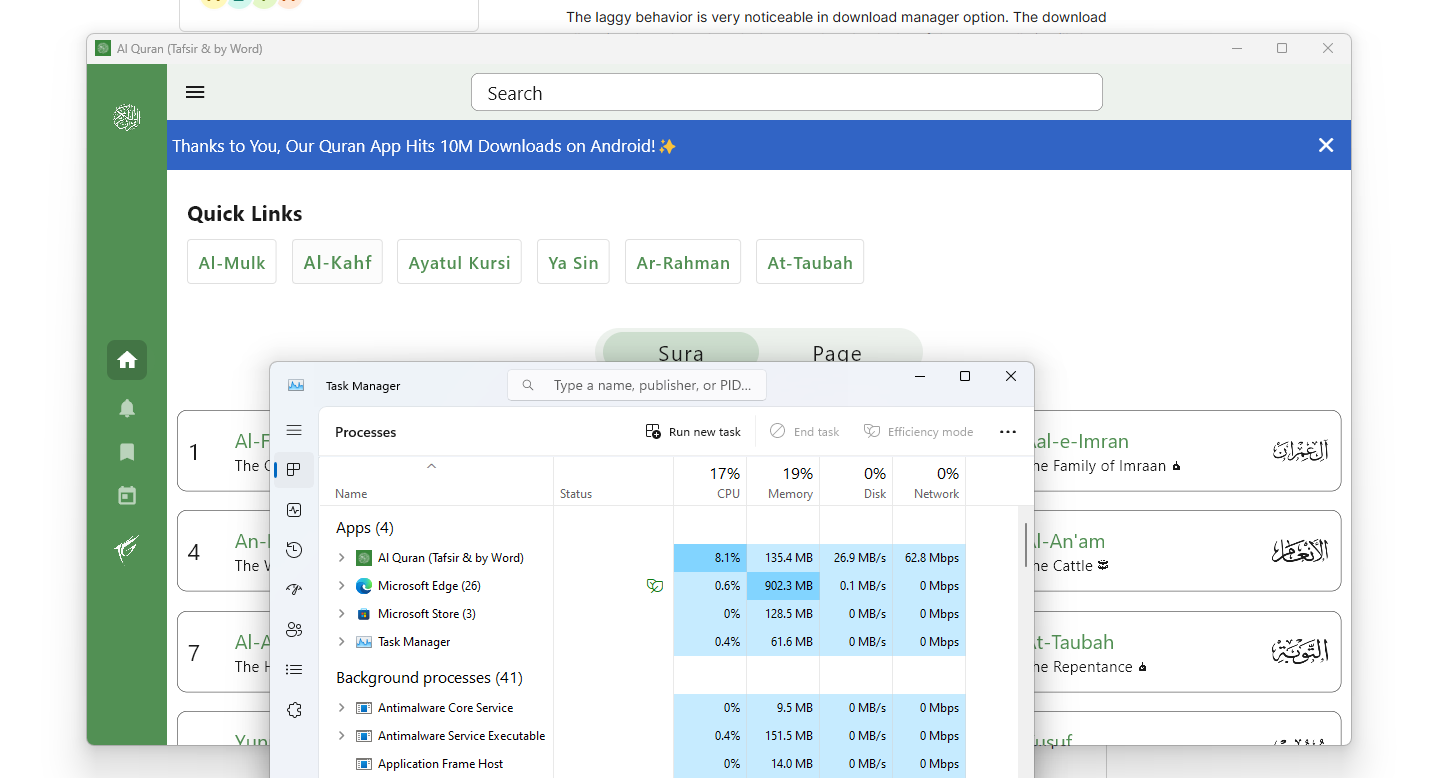The image size is (1431, 778).
Task: Expand Antimalware Core Service process
Action: 341,708
